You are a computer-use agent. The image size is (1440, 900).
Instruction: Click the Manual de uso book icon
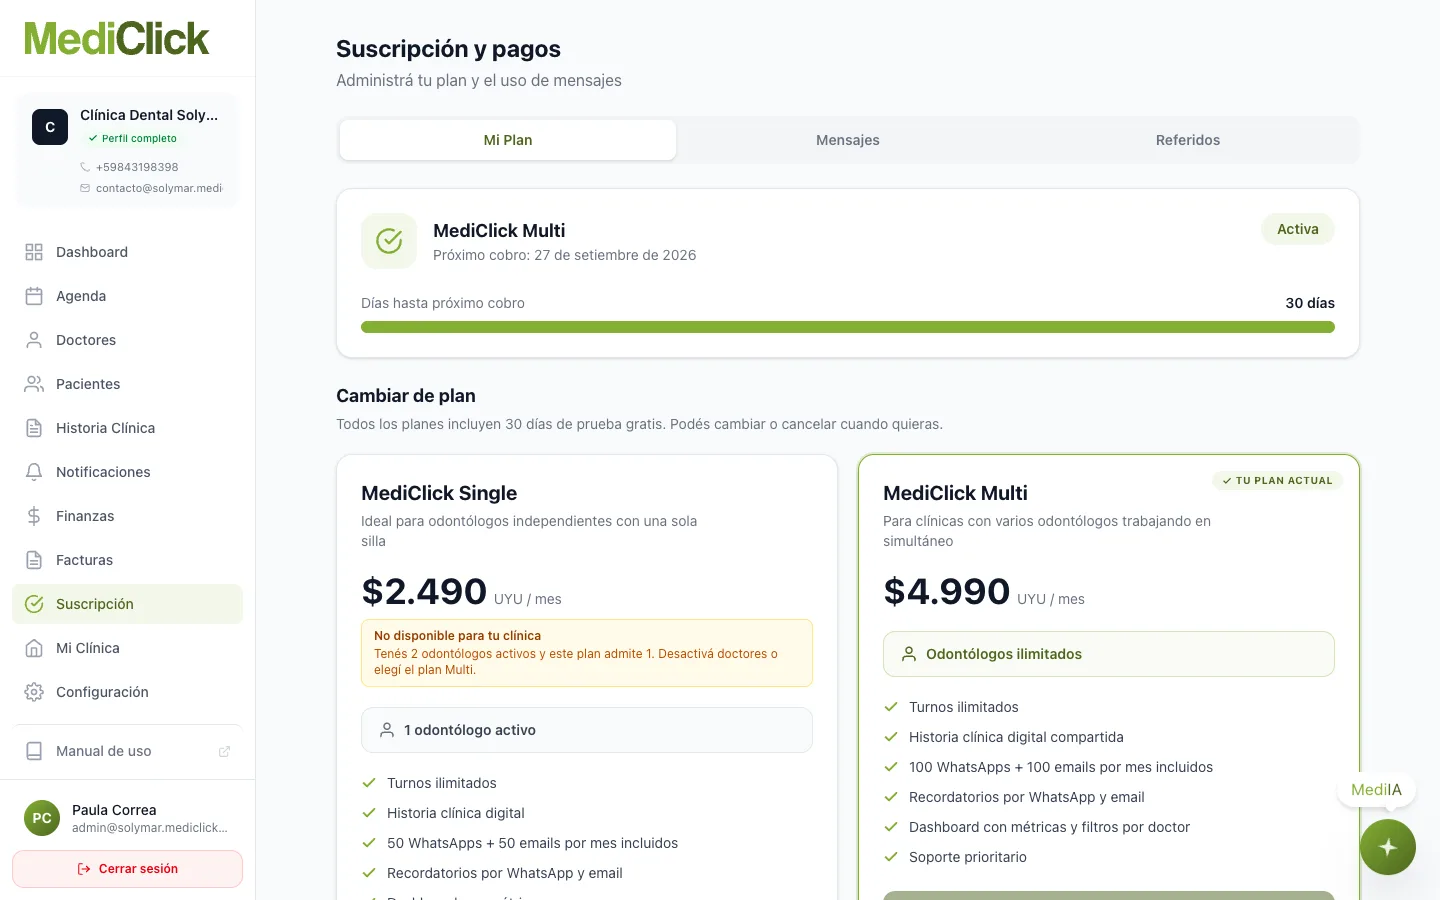click(x=34, y=751)
